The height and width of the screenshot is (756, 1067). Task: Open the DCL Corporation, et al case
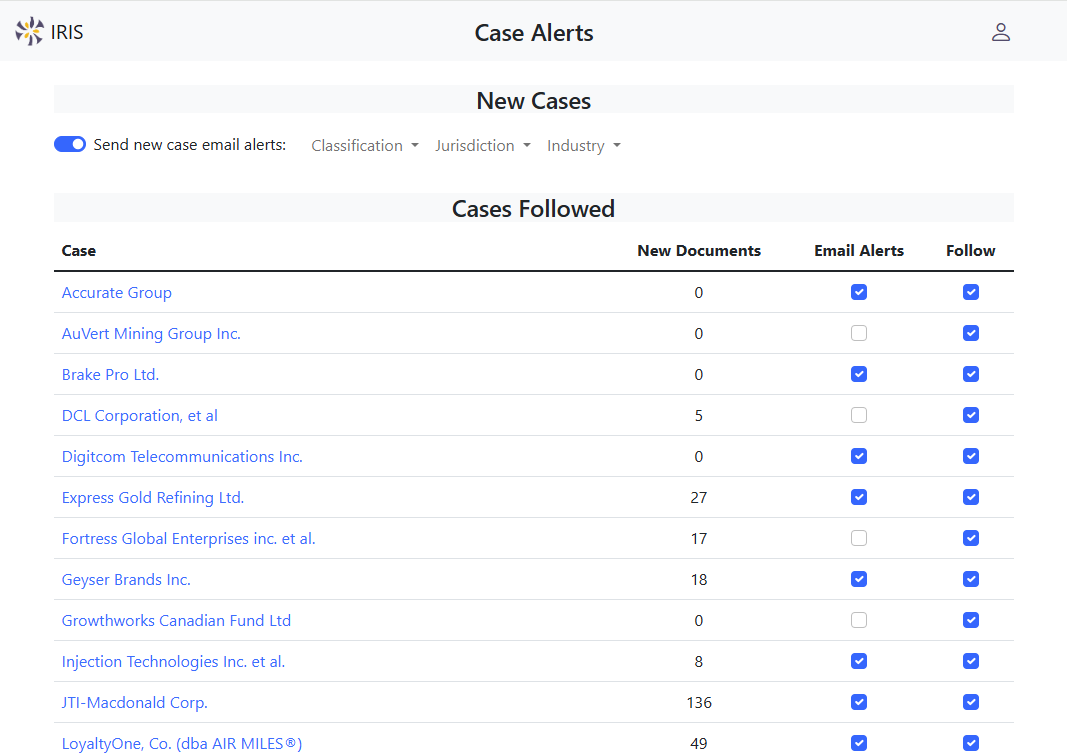tap(139, 416)
